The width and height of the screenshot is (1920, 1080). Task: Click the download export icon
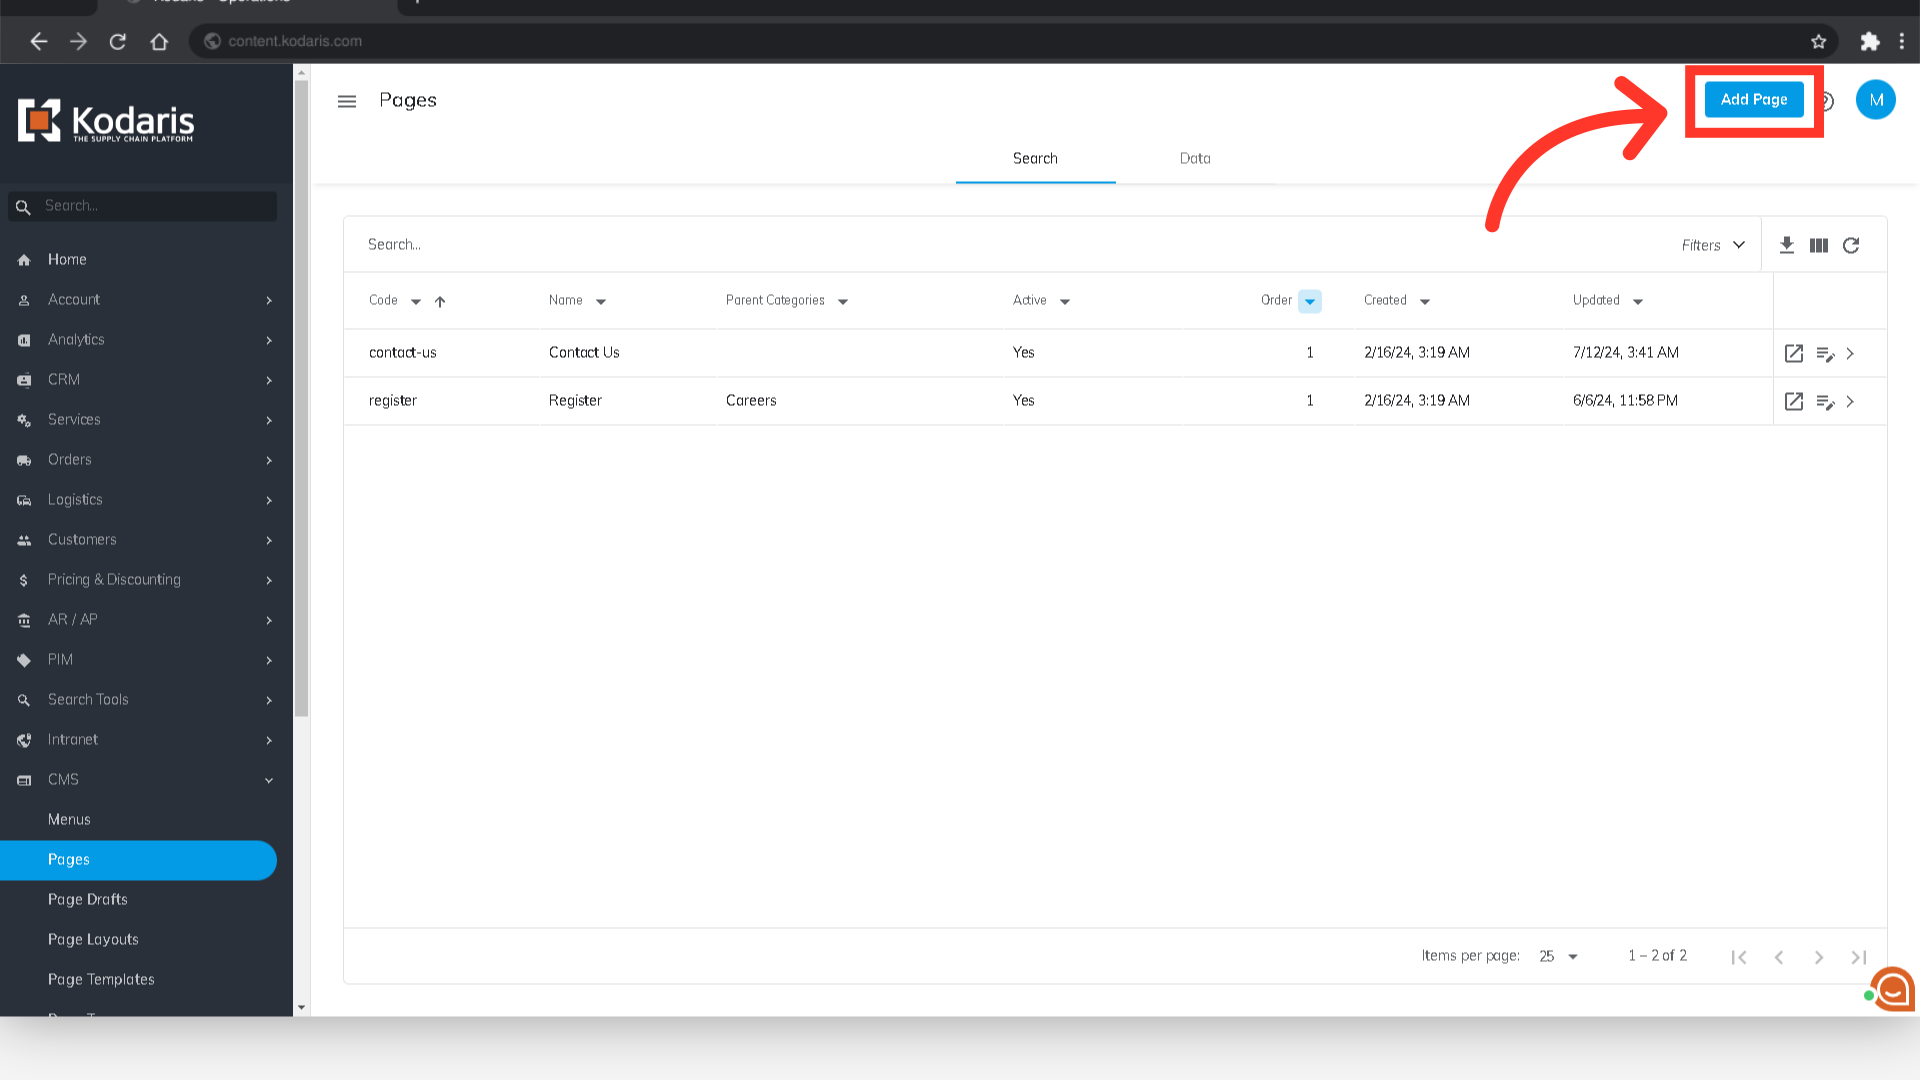point(1786,245)
